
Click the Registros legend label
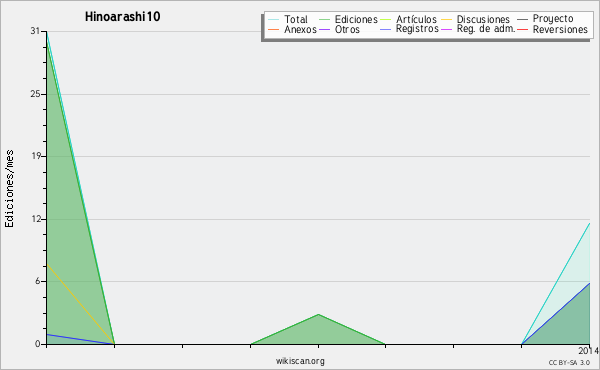coord(417,29)
